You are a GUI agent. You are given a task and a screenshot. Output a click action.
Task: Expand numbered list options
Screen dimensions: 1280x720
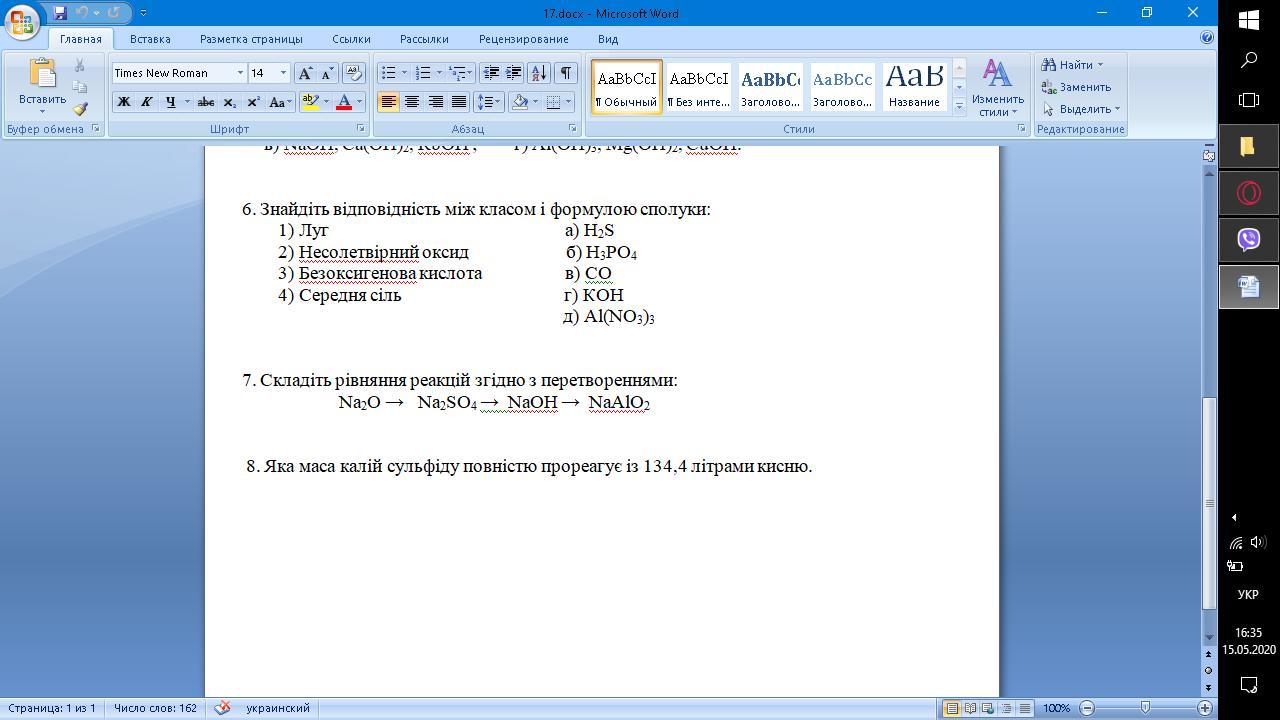pyautogui.click(x=439, y=73)
